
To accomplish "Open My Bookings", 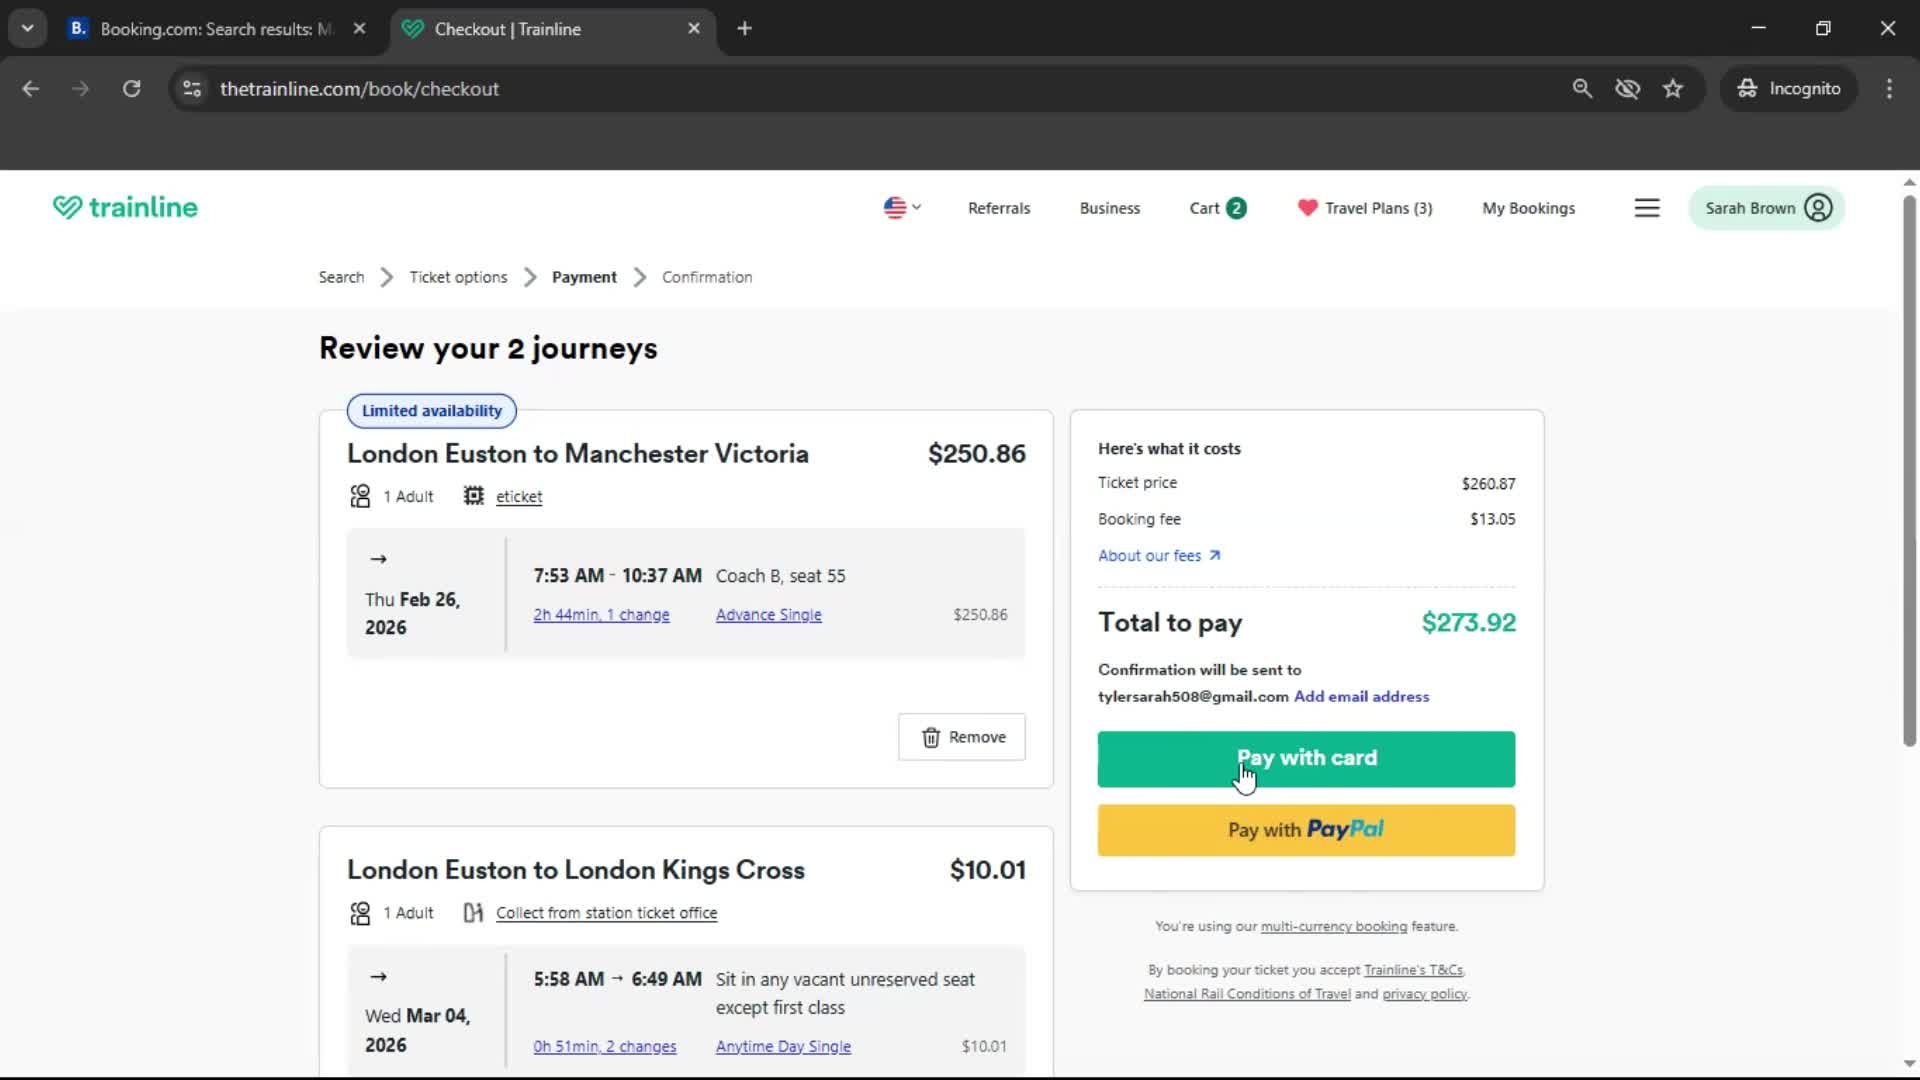I will 1529,208.
